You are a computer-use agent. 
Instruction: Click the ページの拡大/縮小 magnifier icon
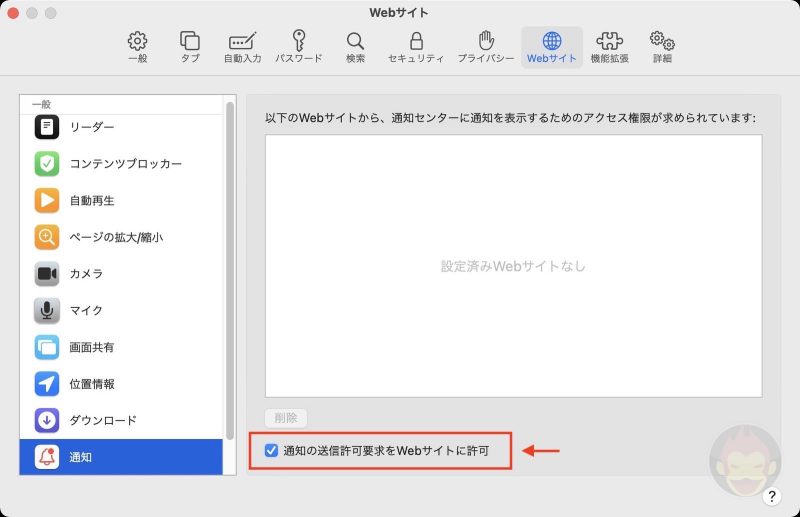click(47, 237)
